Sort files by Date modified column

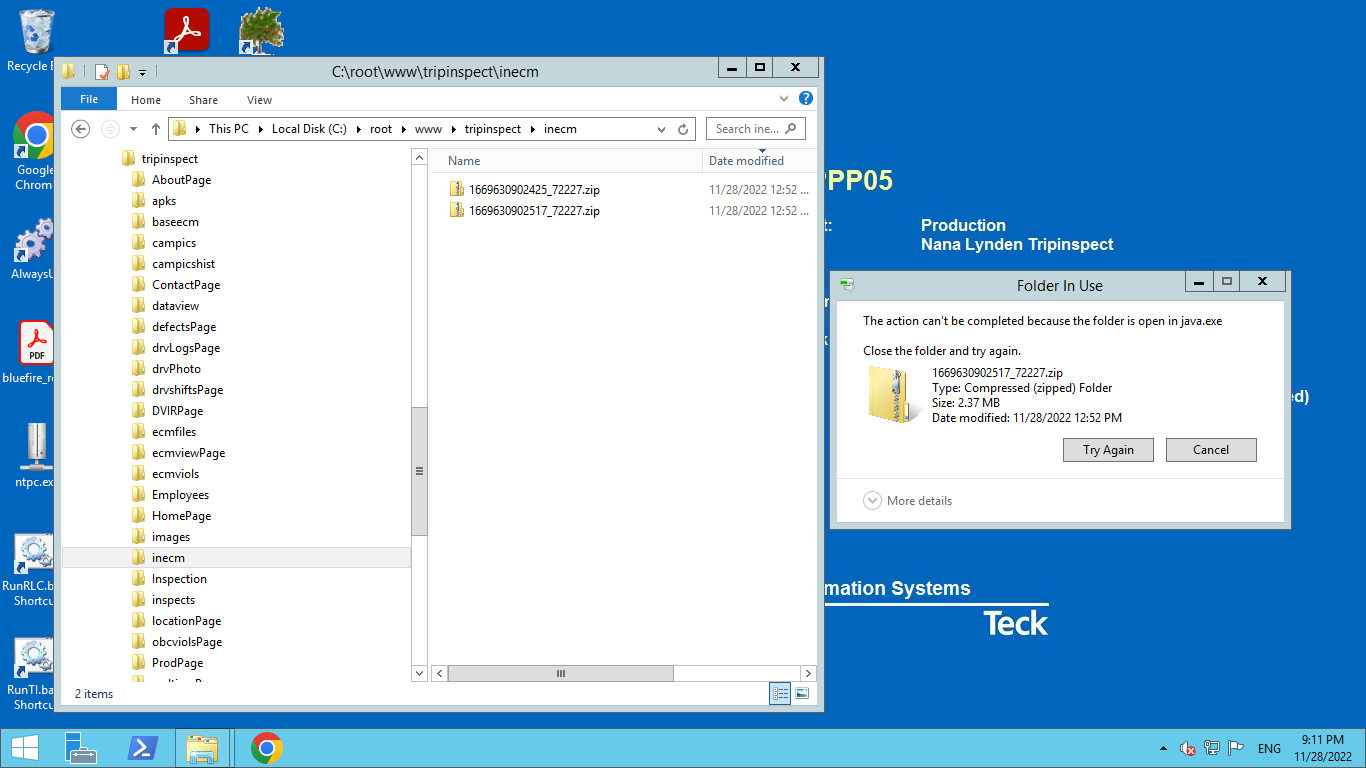pos(760,160)
